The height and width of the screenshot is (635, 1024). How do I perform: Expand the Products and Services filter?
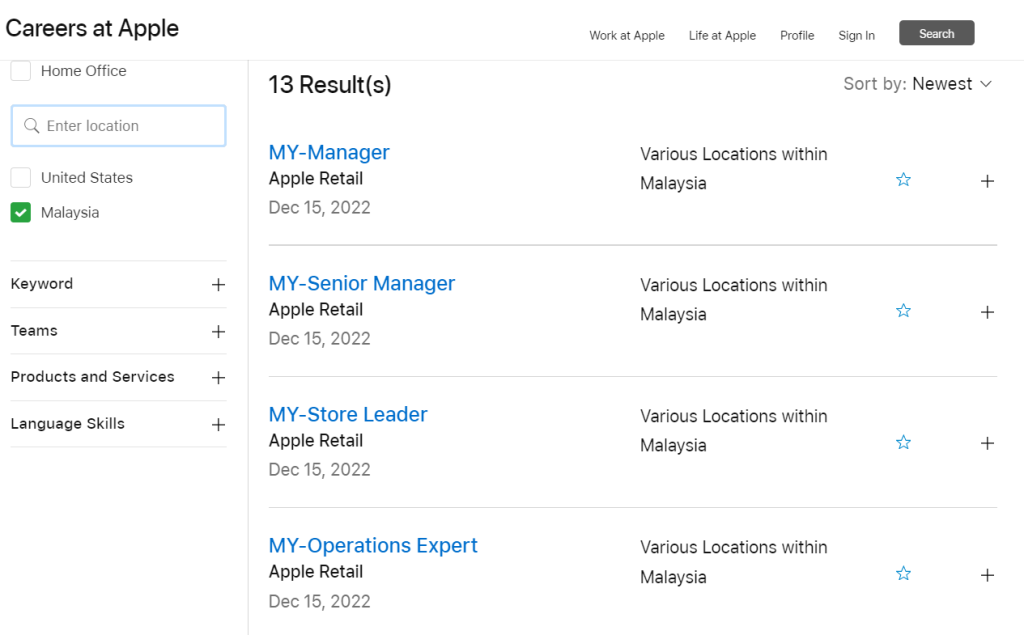click(x=218, y=378)
